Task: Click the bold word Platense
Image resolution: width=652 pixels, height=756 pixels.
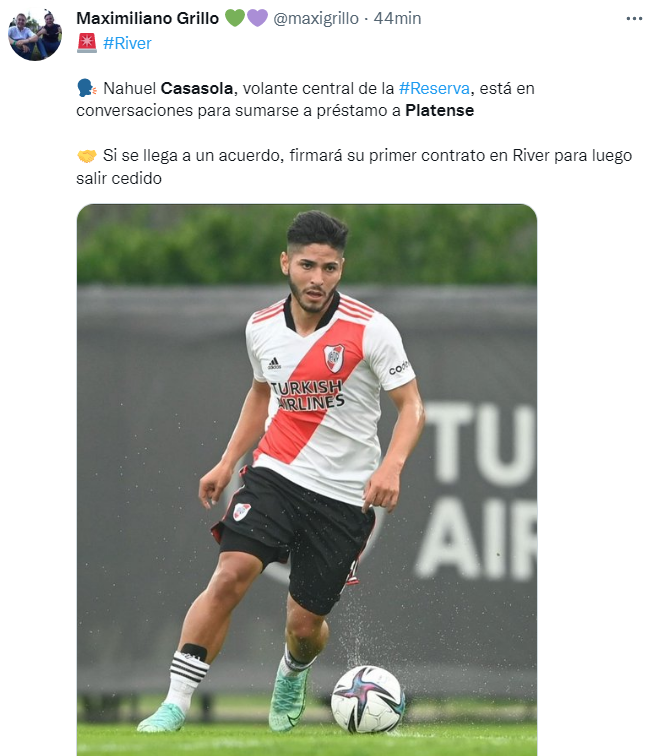Action: click(439, 111)
